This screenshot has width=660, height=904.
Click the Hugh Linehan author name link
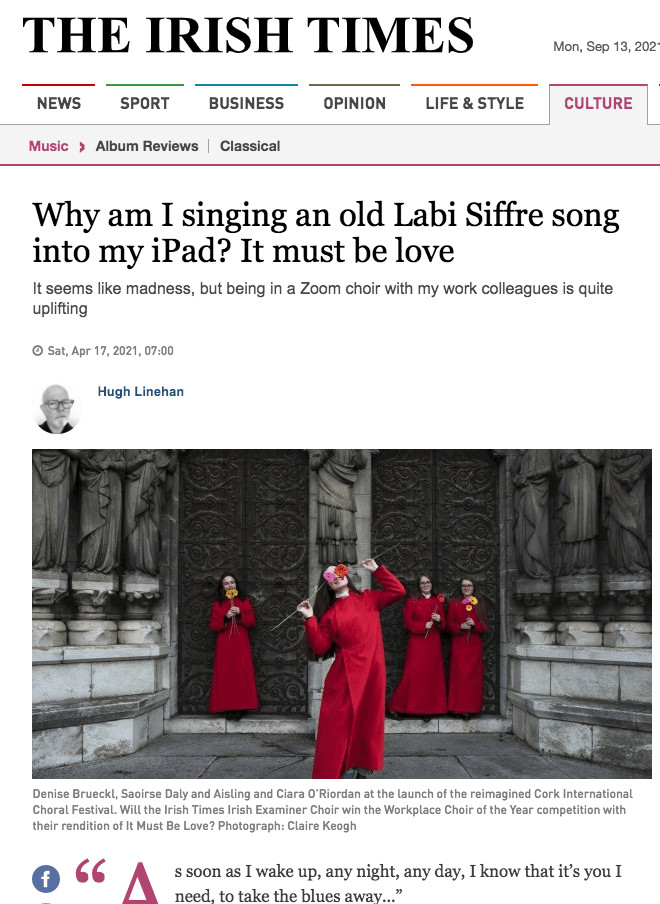click(141, 391)
